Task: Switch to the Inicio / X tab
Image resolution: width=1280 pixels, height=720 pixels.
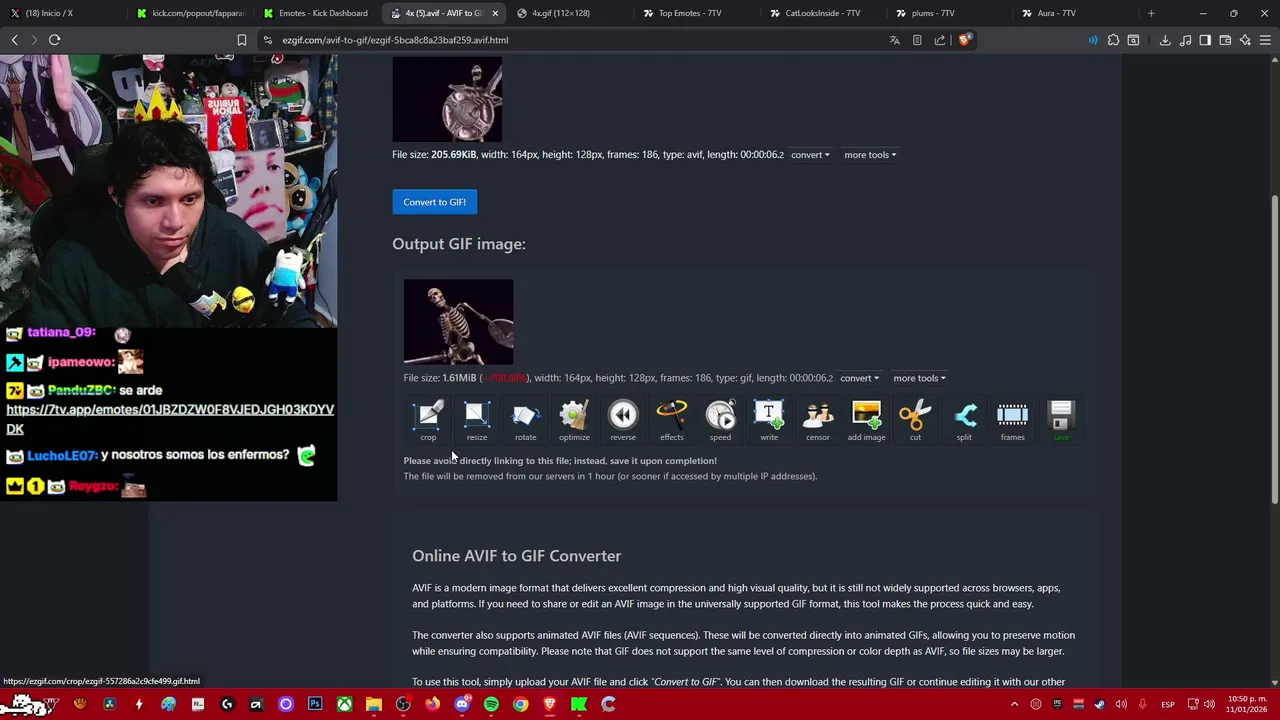Action: pyautogui.click(x=62, y=13)
